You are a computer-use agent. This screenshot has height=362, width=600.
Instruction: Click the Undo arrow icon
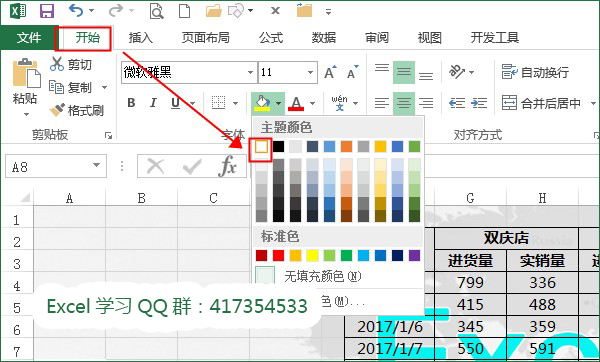point(76,10)
